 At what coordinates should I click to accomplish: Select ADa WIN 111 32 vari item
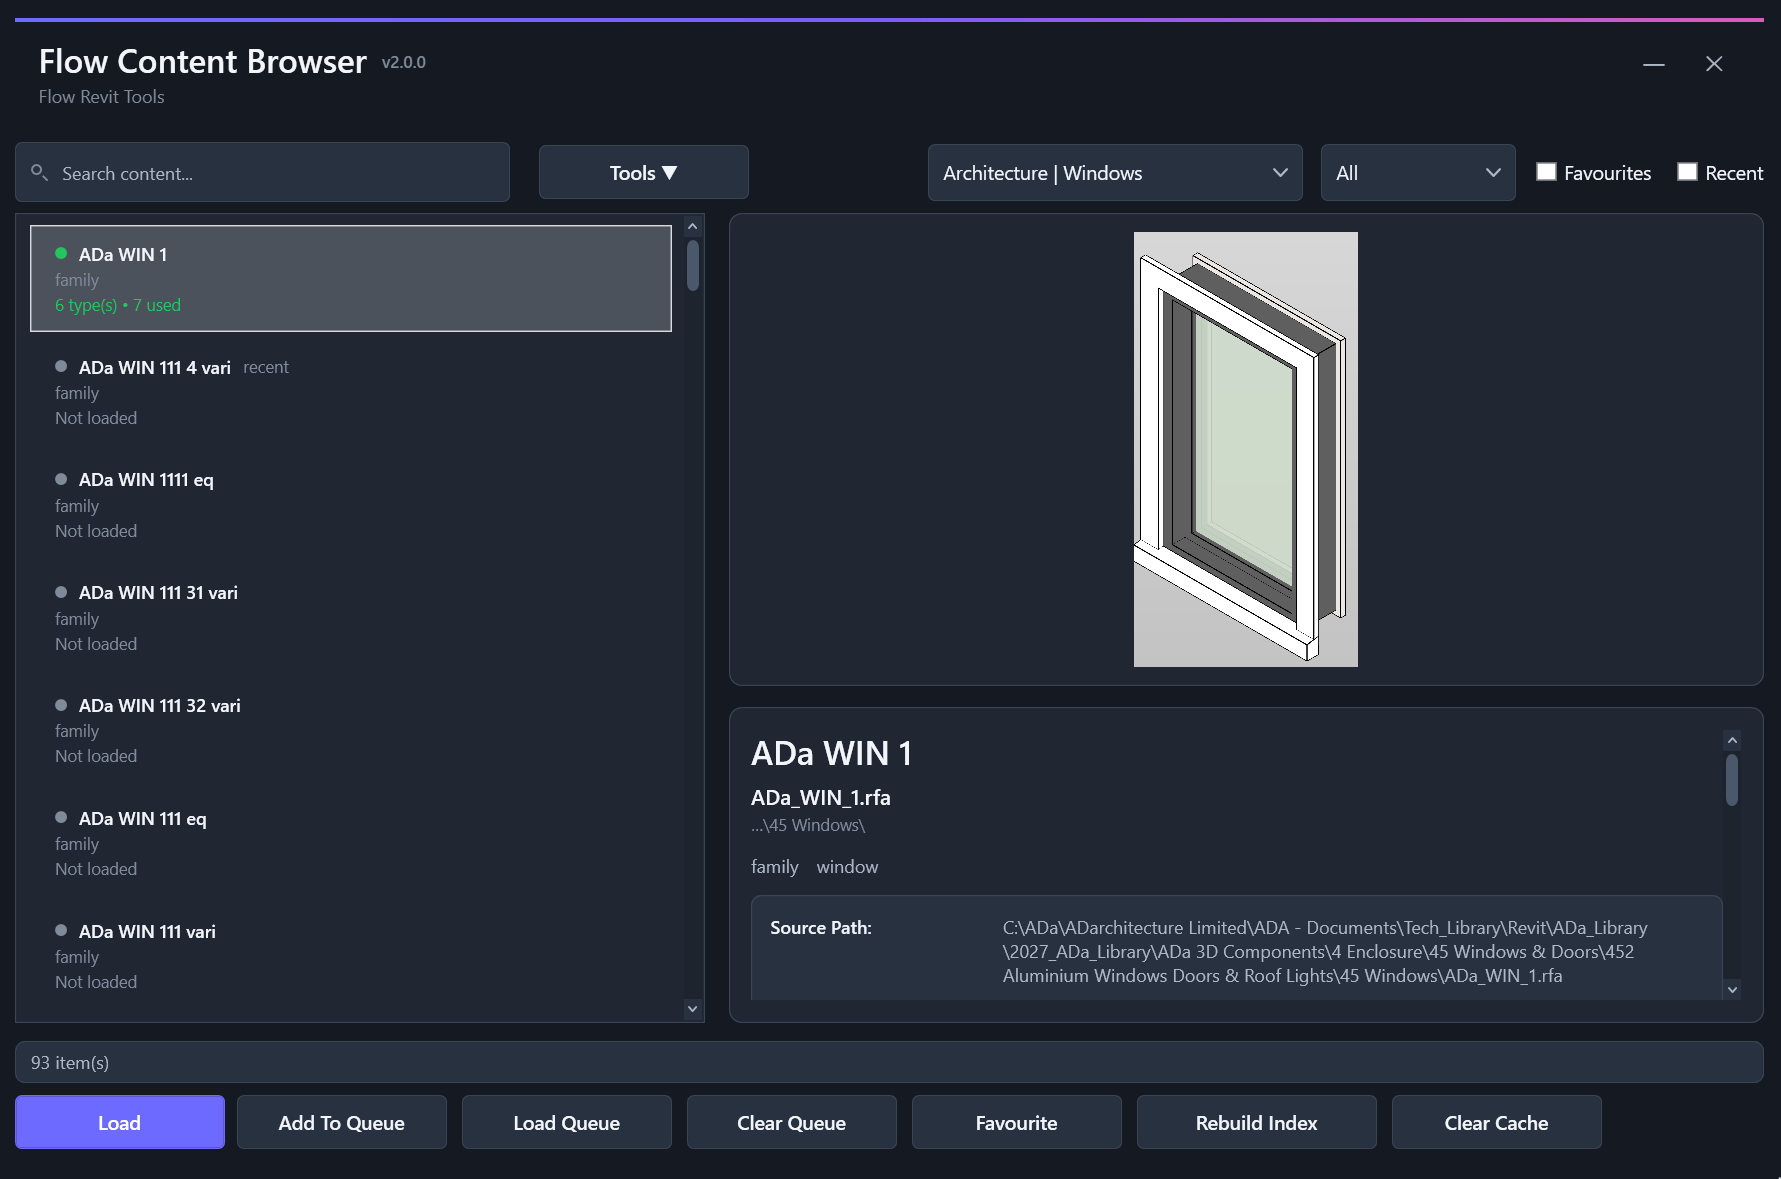[x=351, y=730]
